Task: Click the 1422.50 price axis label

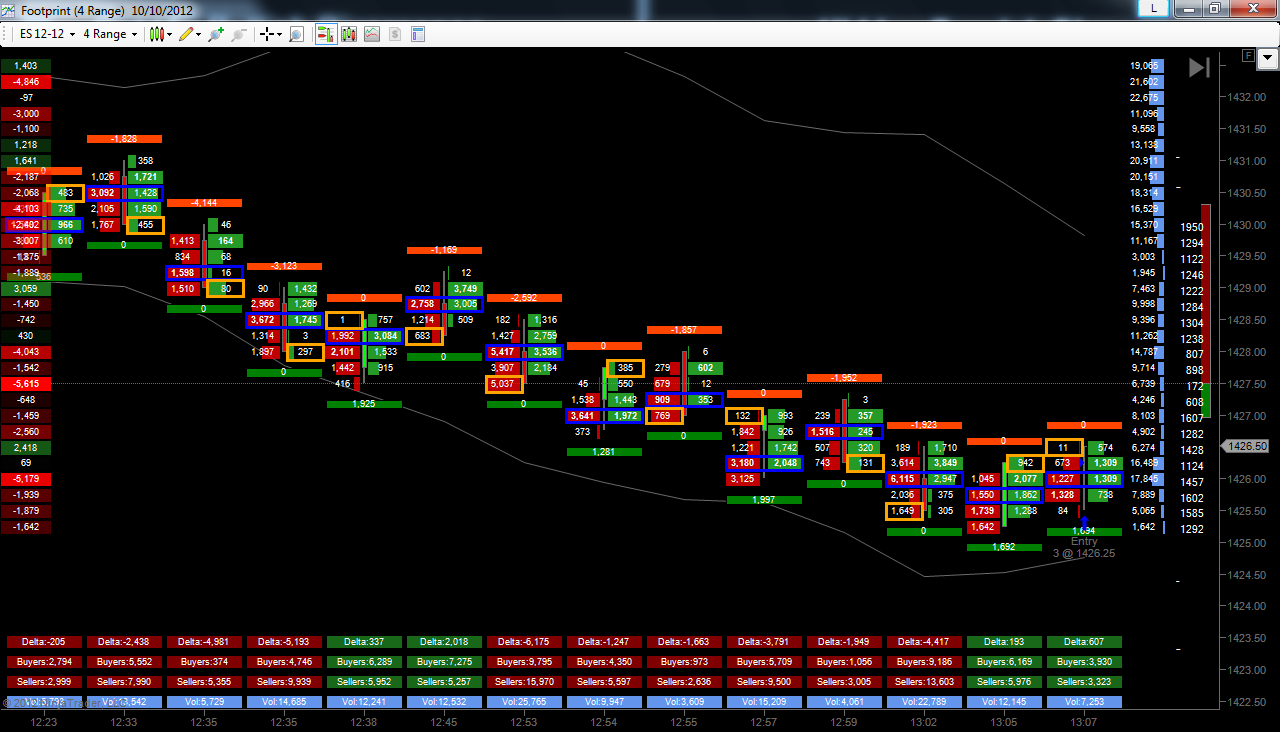Action: click(x=1246, y=702)
